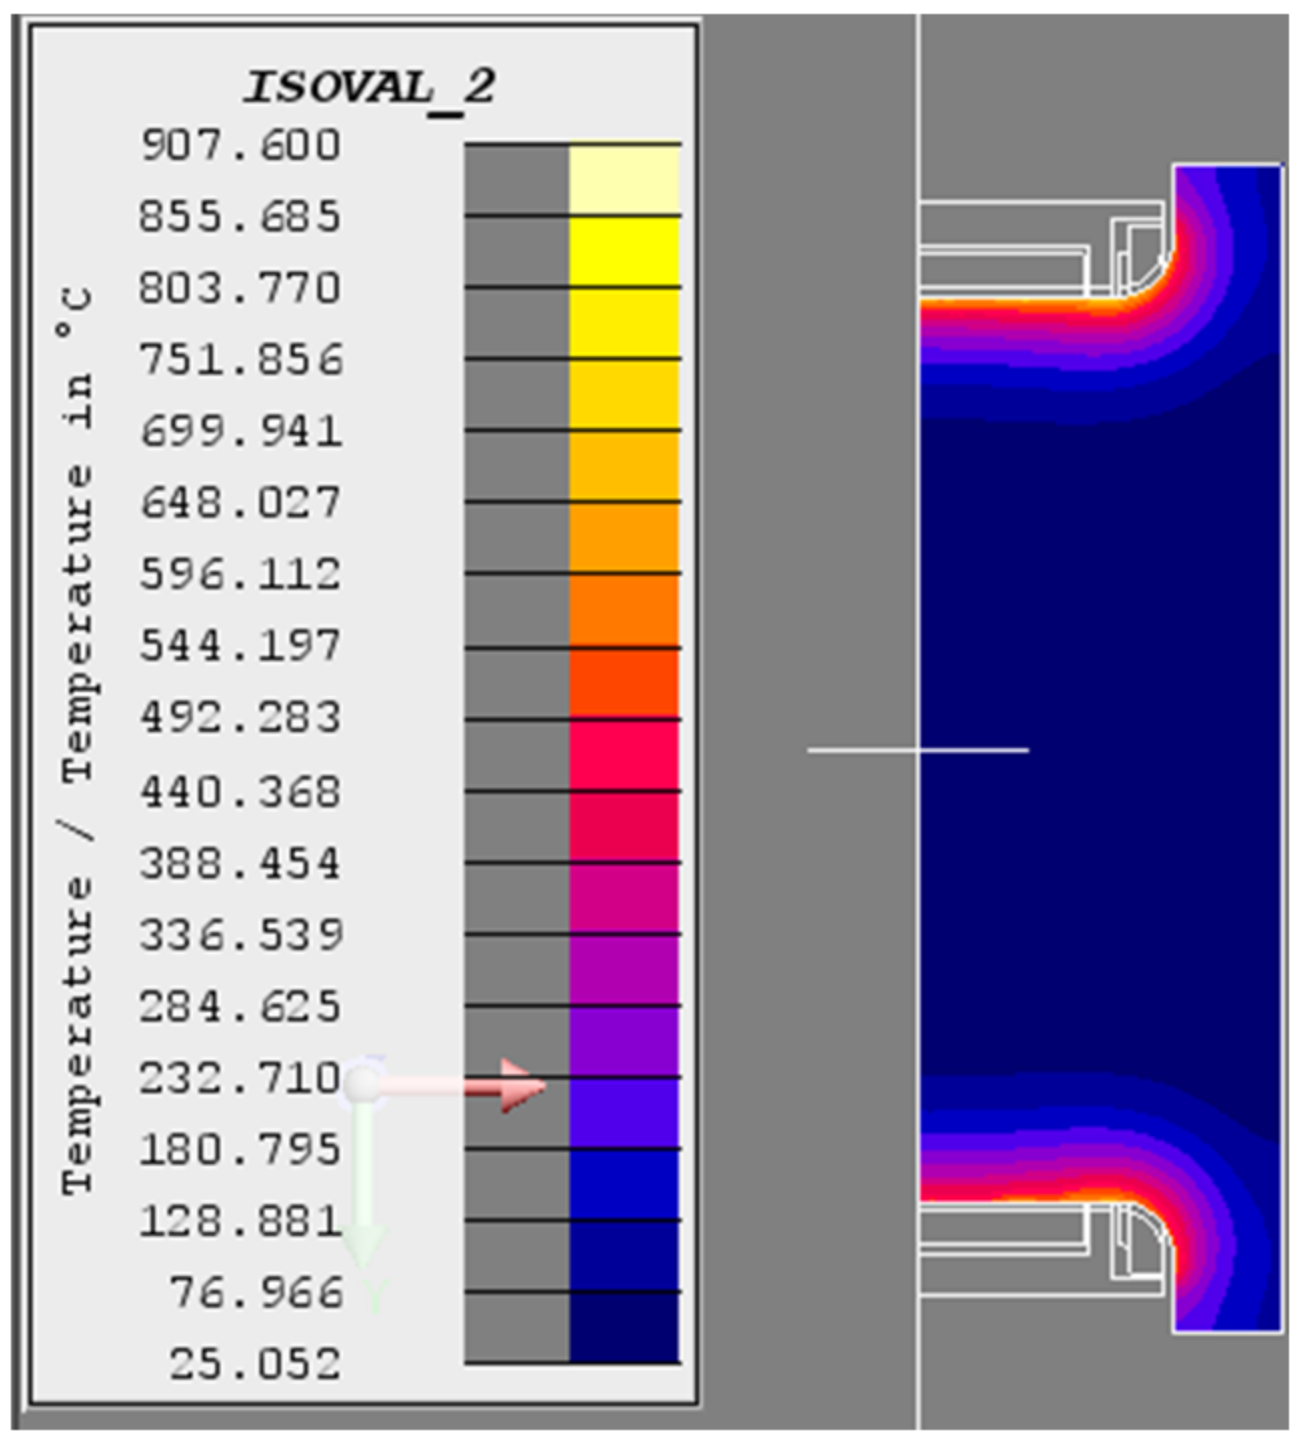Click the orange swatch below 596.112

[624, 609]
